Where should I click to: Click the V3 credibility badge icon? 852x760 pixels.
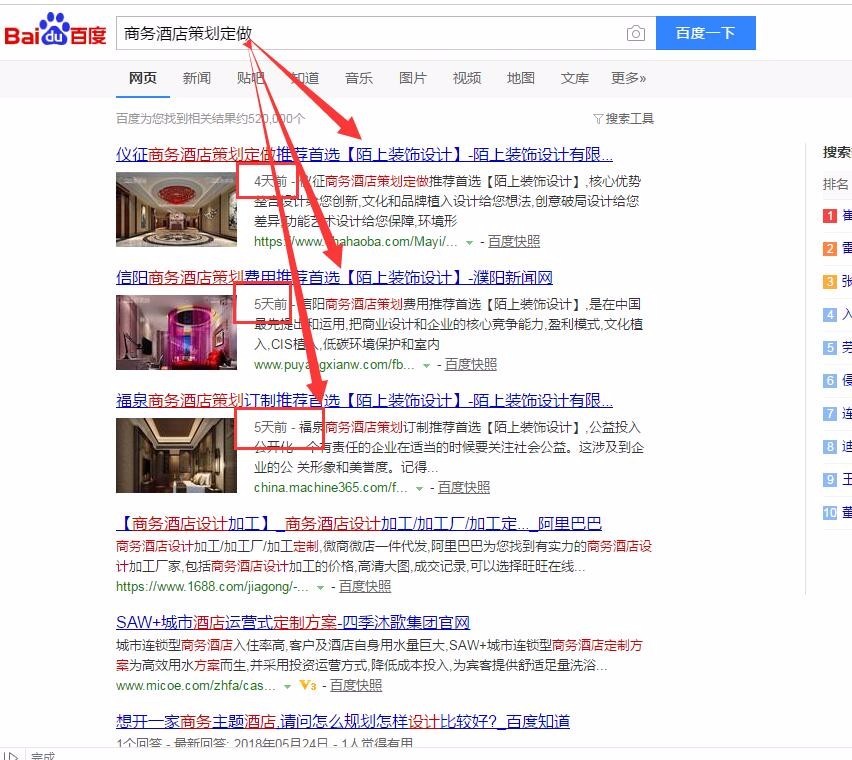pyautogui.click(x=308, y=686)
